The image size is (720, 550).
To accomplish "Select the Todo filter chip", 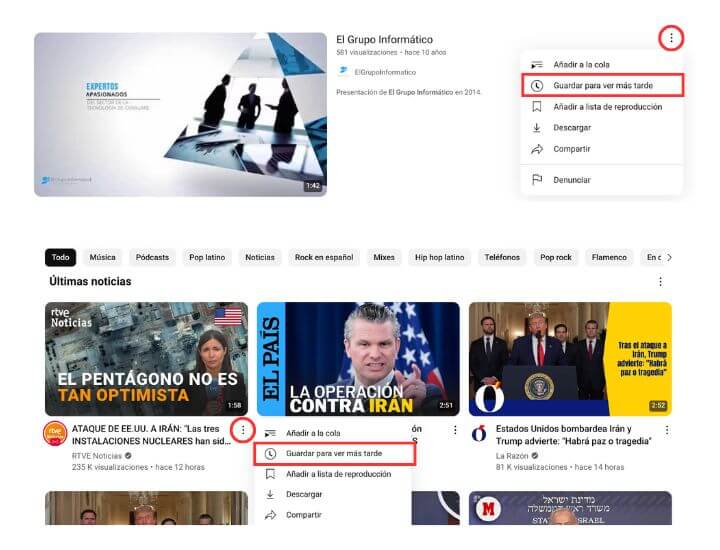I will [61, 258].
